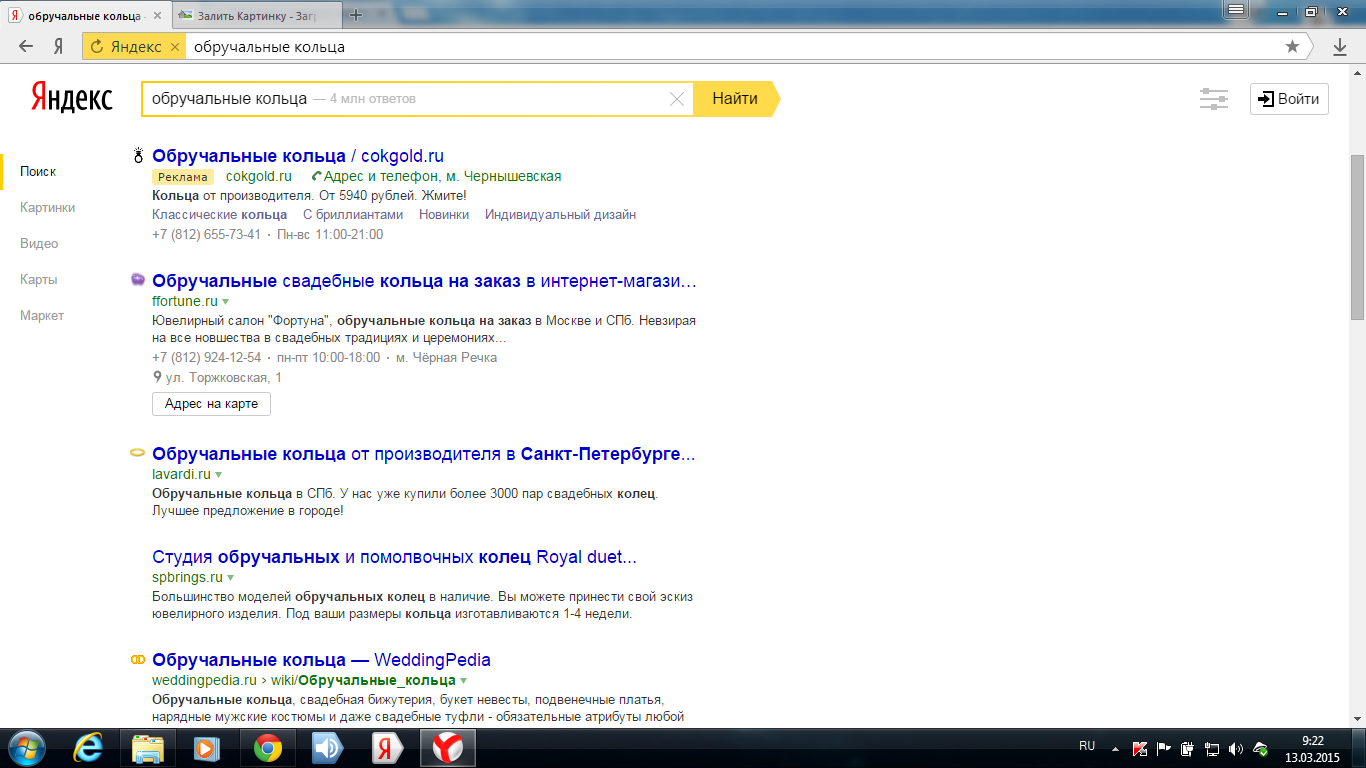The height and width of the screenshot is (768, 1366).
Task: Expand the dropdown arrow after weddingpedia.ru path
Action: pos(463,681)
